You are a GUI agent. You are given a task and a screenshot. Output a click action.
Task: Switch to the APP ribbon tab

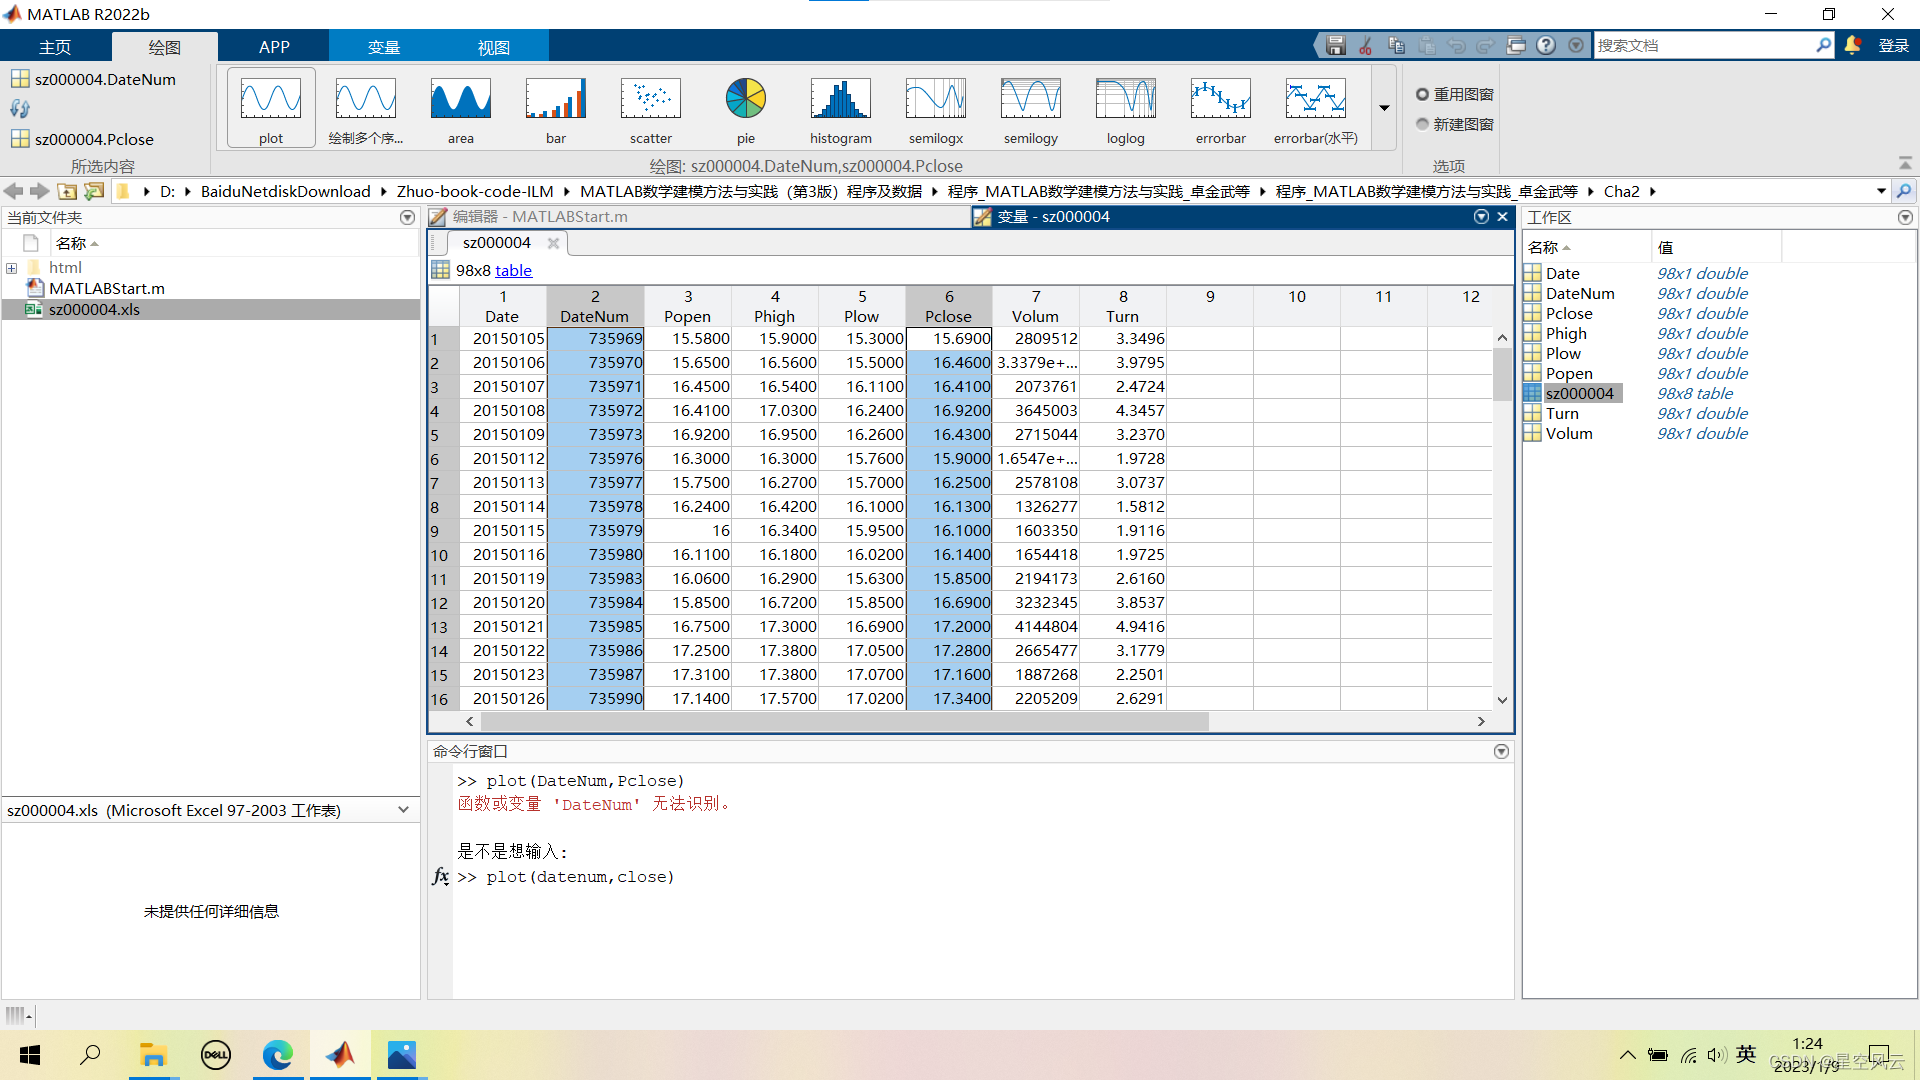pyautogui.click(x=273, y=47)
